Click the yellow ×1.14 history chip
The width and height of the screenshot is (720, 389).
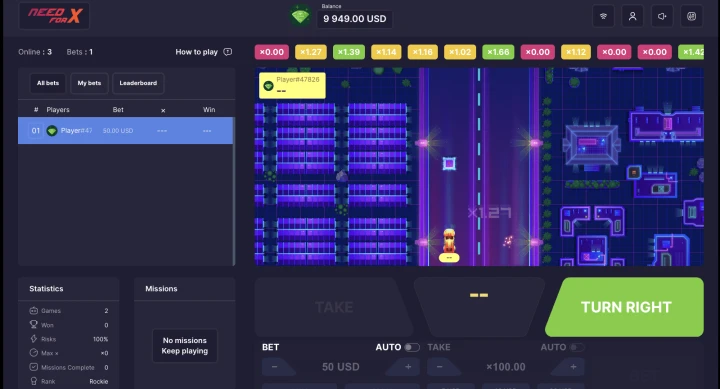tap(386, 52)
